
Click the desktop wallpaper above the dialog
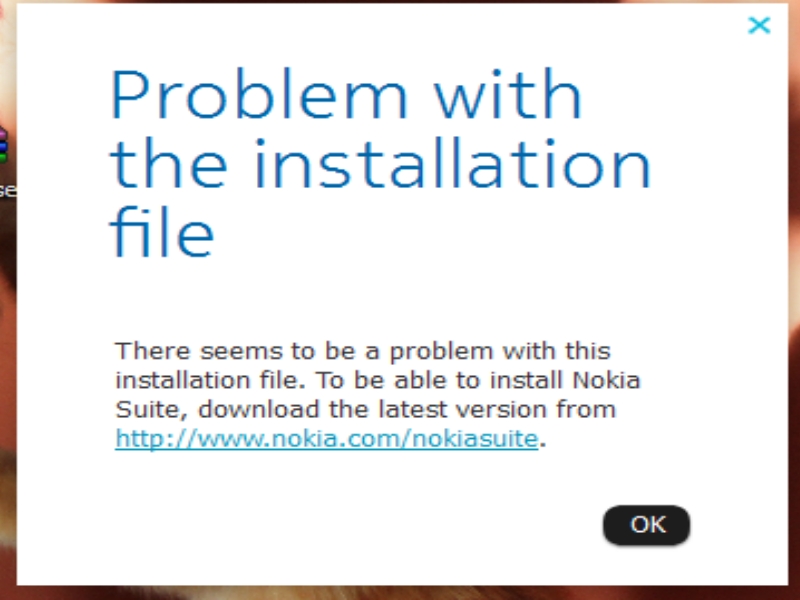pos(400,1)
